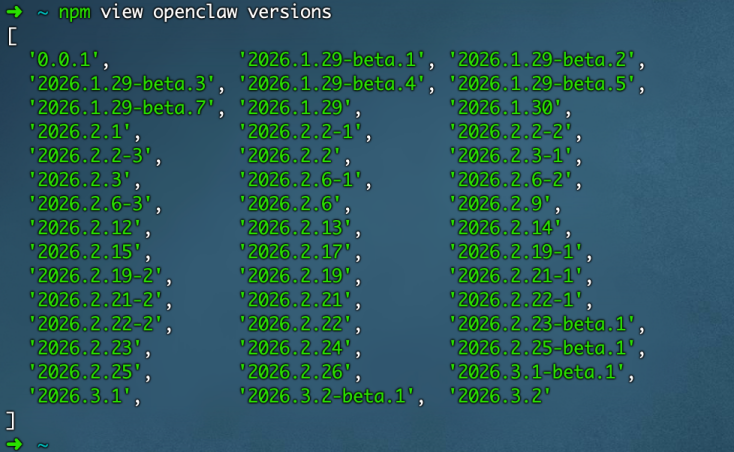Screen dimensions: 734x452
Task: Click version '2026.2.6-3'
Action: pos(90,204)
